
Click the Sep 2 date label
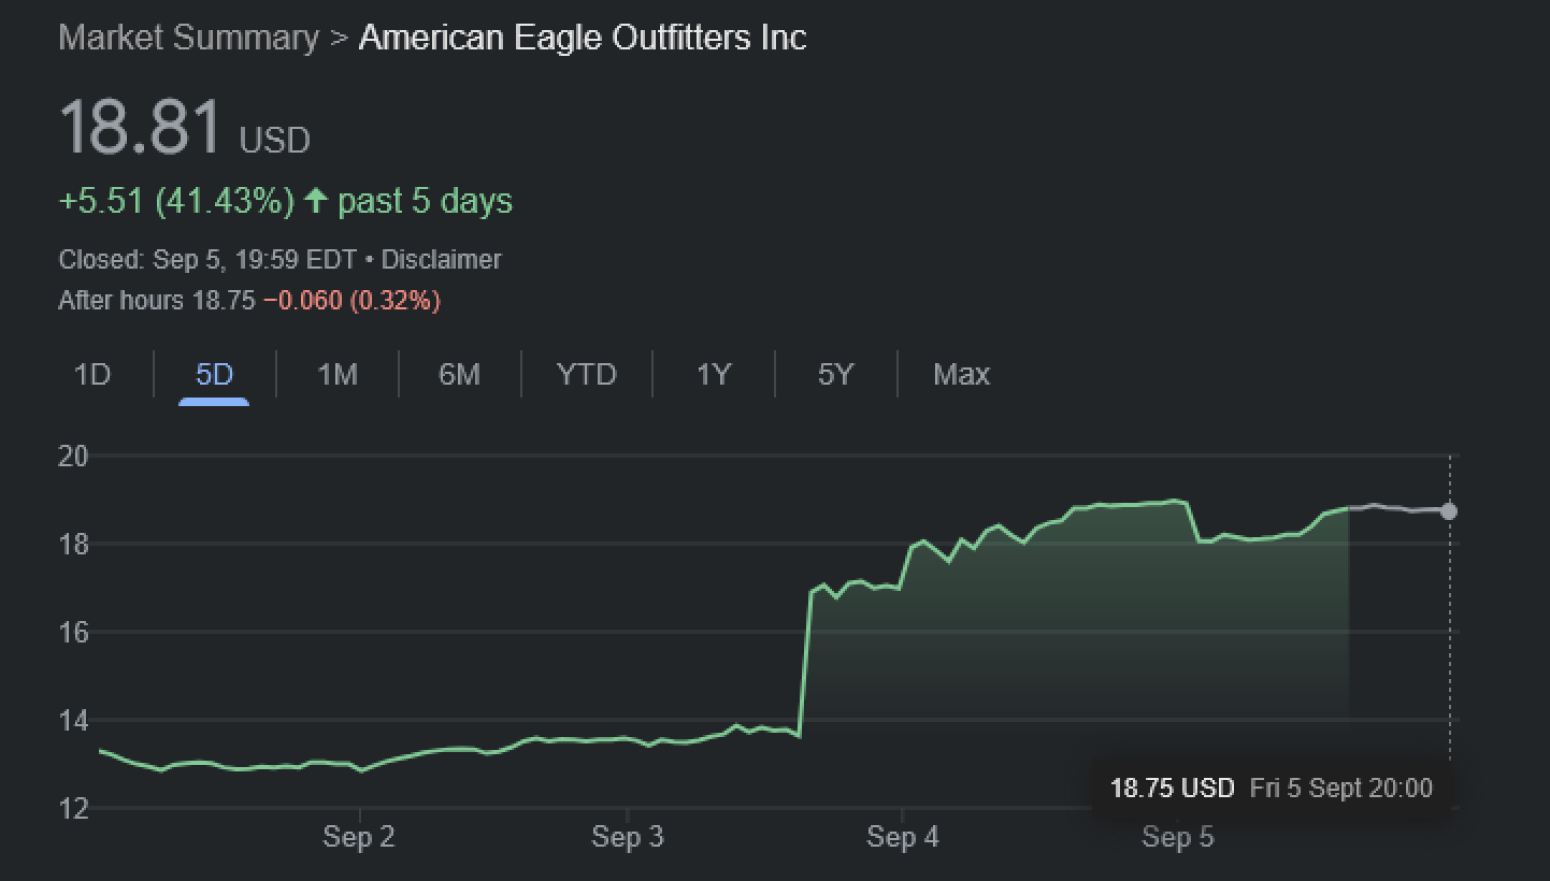tap(359, 837)
